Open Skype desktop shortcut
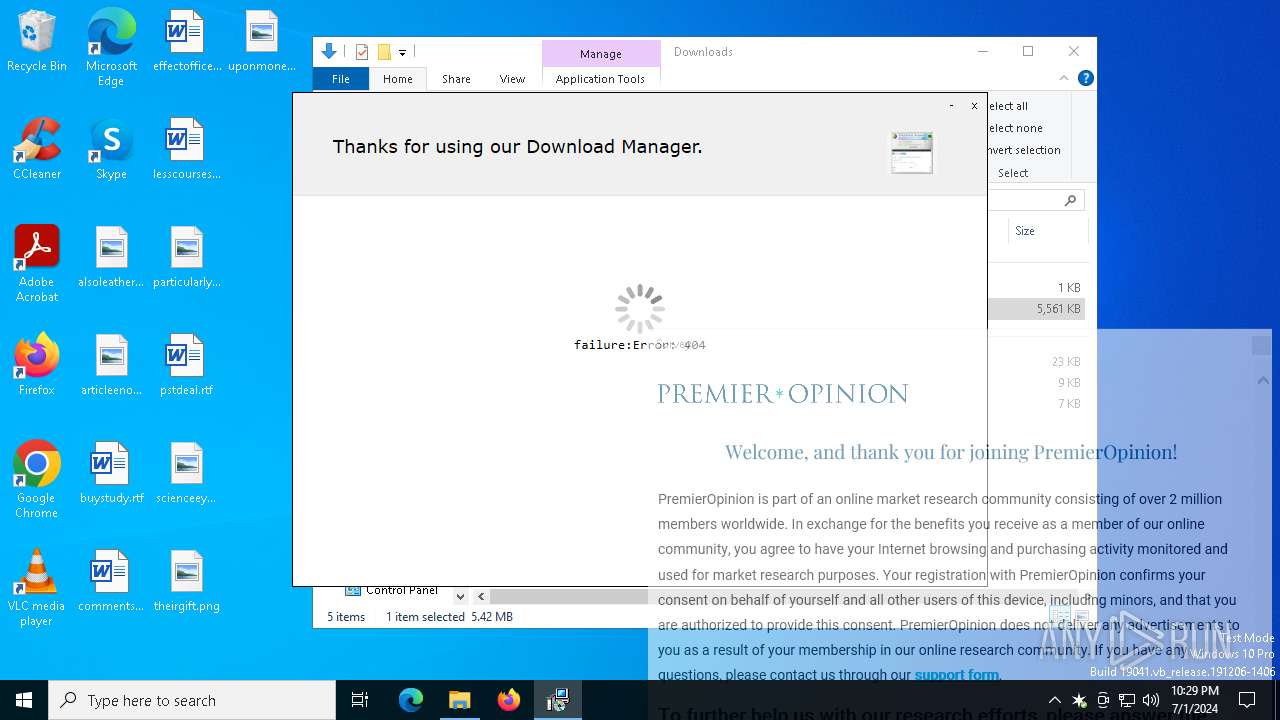 pyautogui.click(x=111, y=149)
